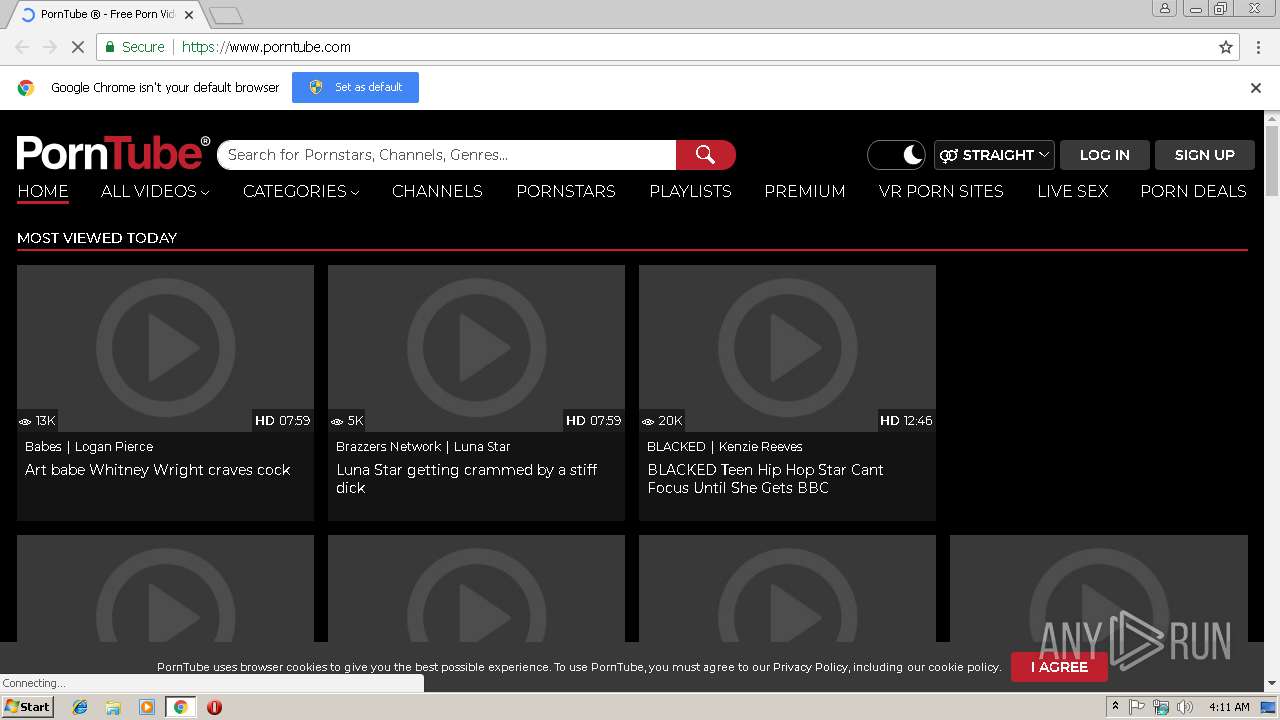Image resolution: width=1280 pixels, height=720 pixels.
Task: Click the Babes channel label
Action: pyautogui.click(x=43, y=447)
